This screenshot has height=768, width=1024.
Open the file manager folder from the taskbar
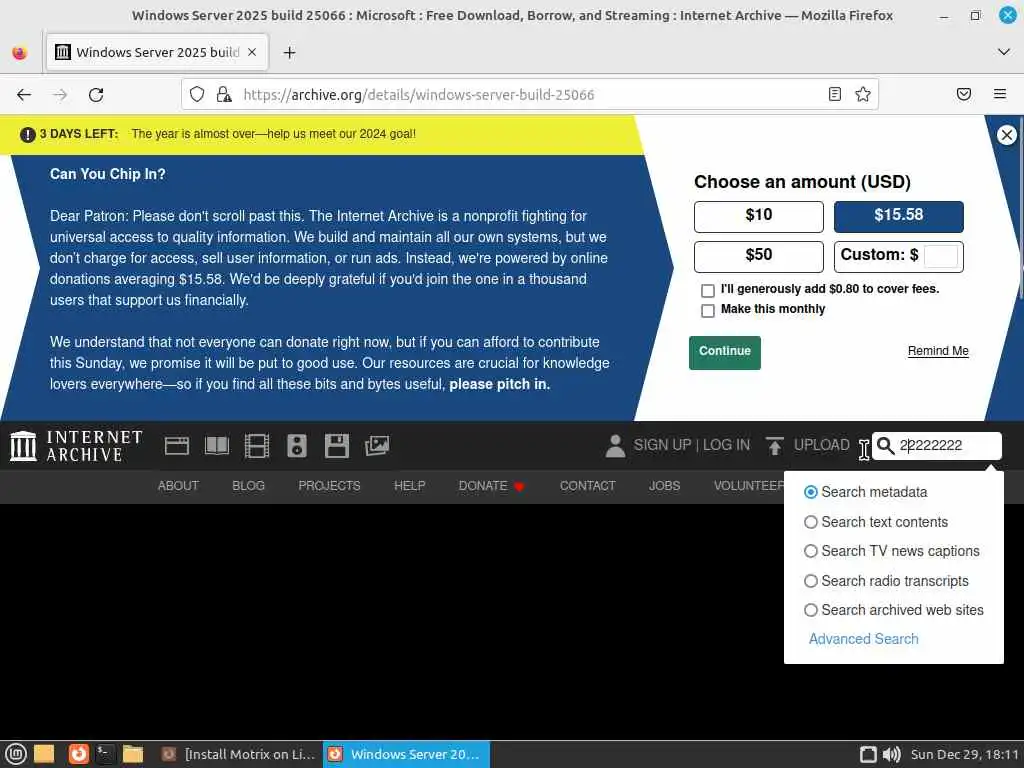(x=133, y=754)
